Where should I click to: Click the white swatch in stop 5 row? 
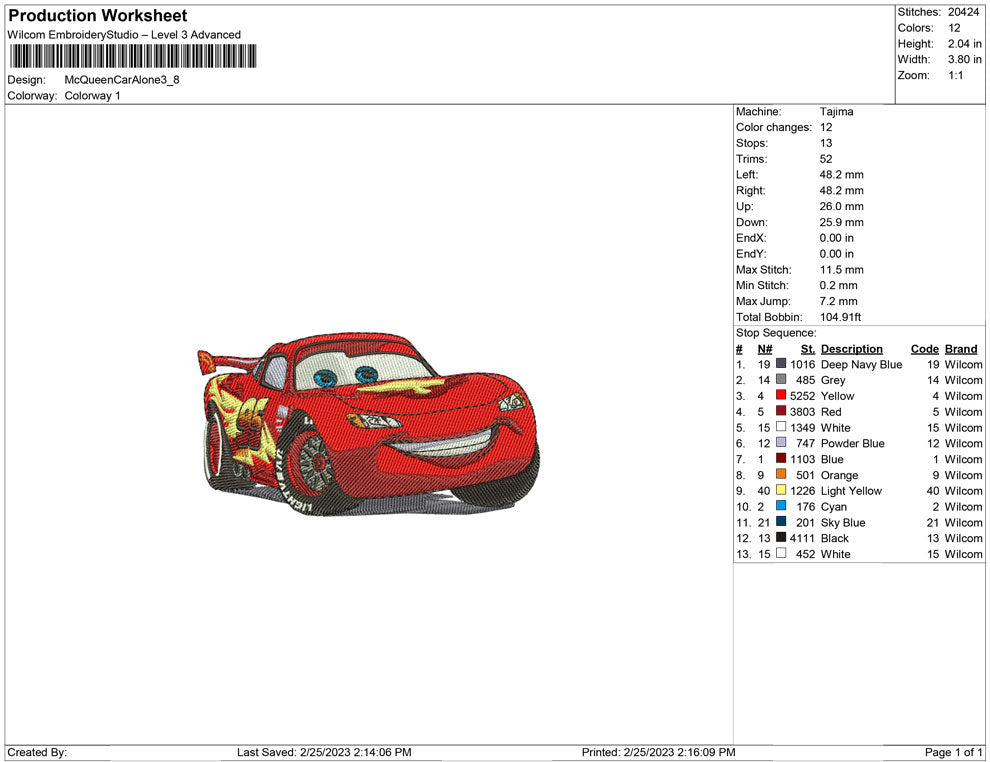pos(781,427)
